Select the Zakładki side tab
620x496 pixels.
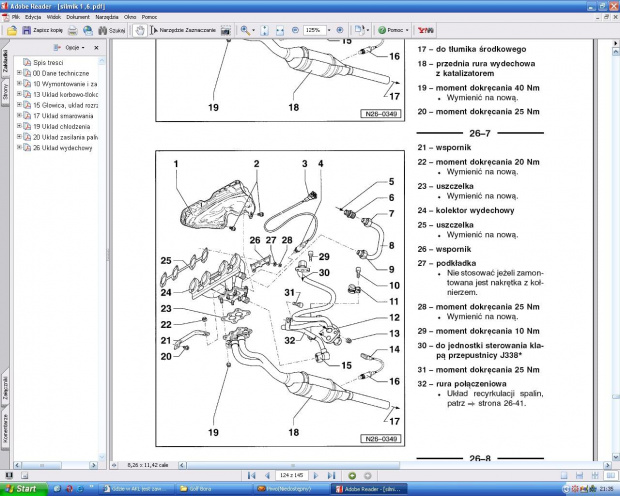tap(5, 60)
